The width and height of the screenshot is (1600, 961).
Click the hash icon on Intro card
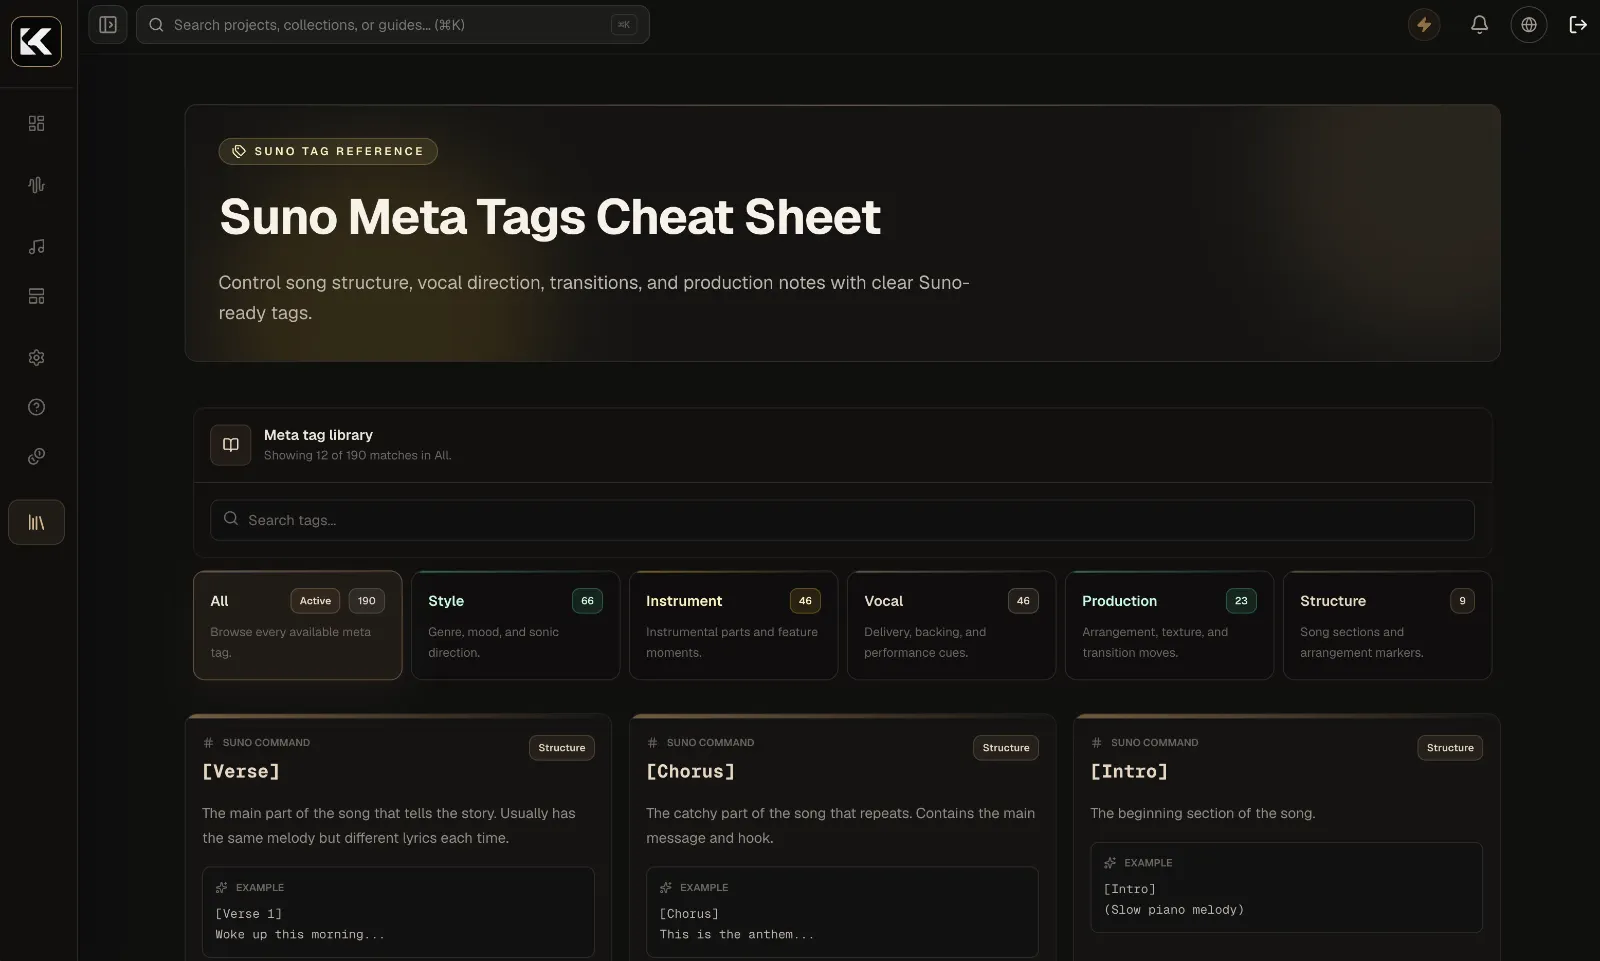(x=1096, y=743)
